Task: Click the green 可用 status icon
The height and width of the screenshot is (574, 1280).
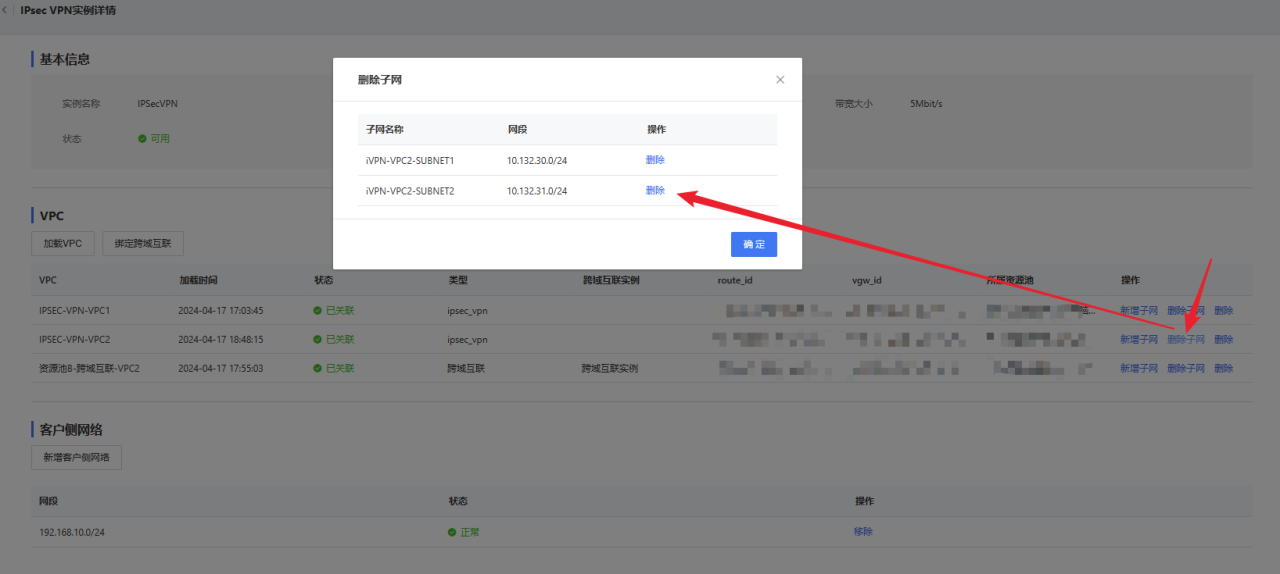Action: tap(142, 139)
